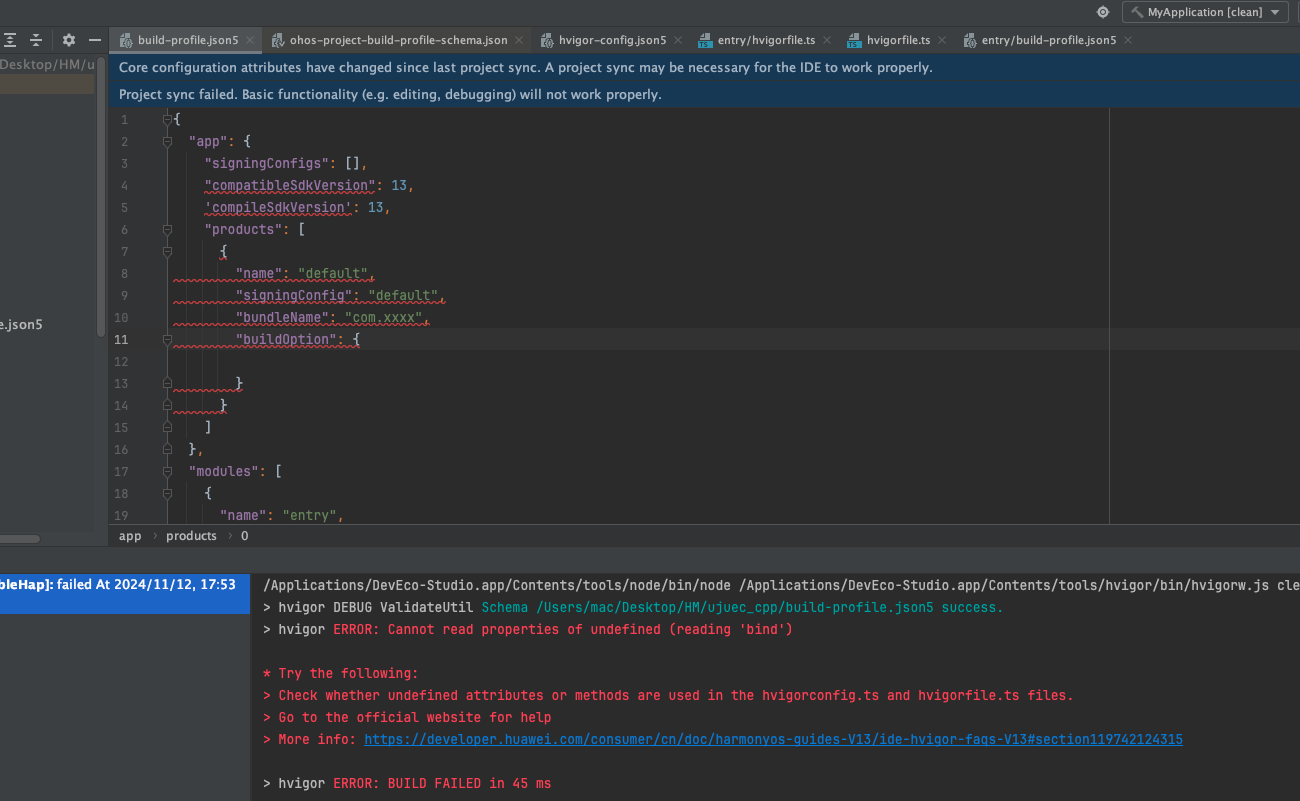Click the Expand All icon in project panel
This screenshot has width=1300, height=801.
click(x=9, y=40)
